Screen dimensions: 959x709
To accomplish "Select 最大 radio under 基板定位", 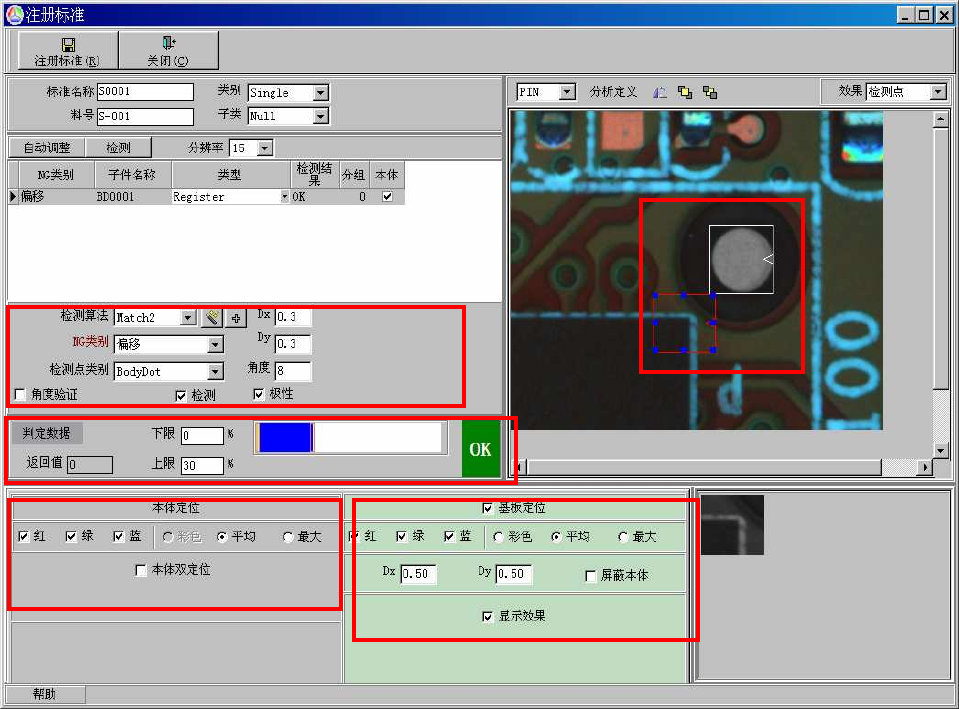I will tap(623, 537).
